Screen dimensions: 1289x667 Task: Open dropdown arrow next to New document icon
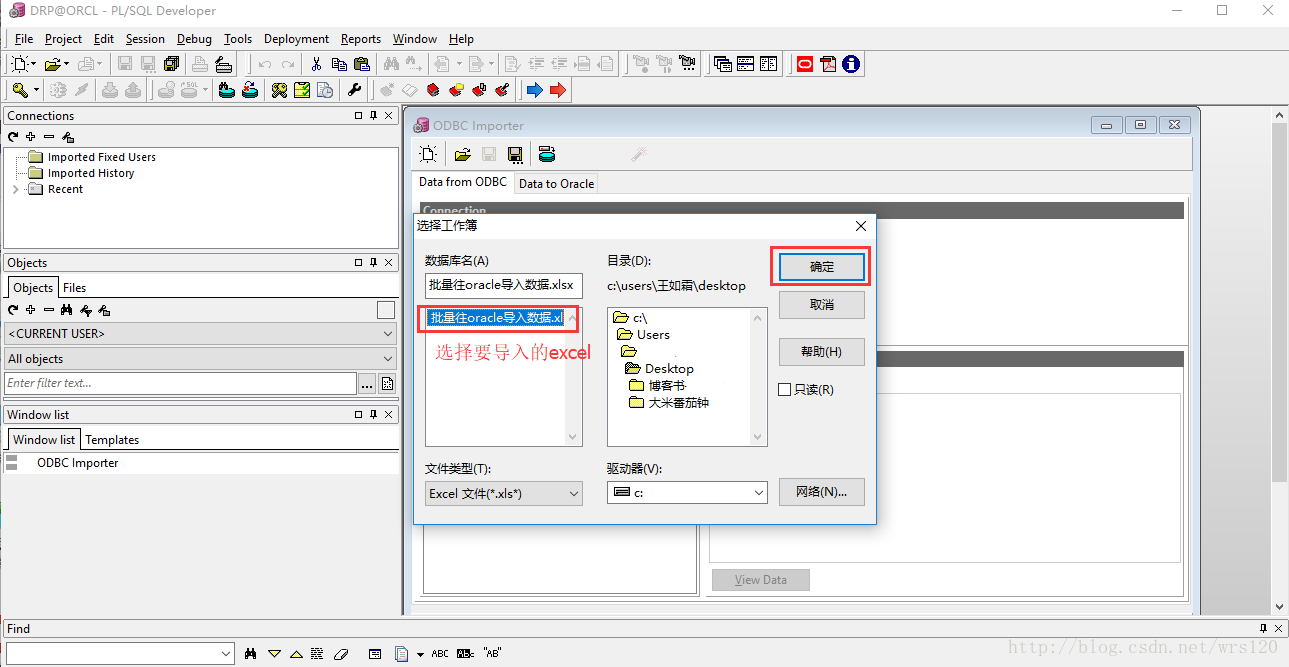[x=34, y=64]
